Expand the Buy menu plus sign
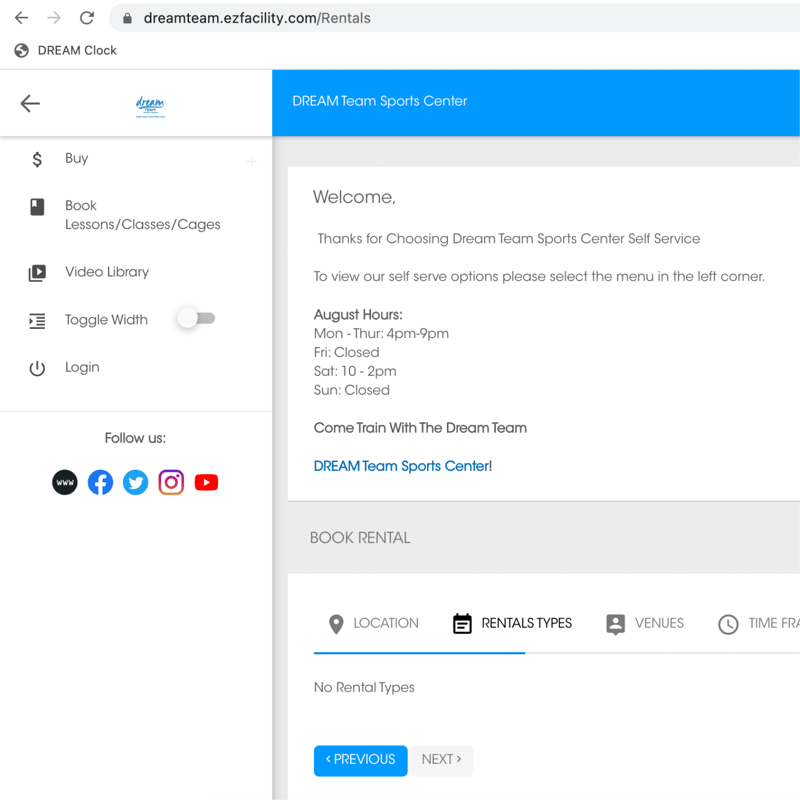Viewport: 800px width, 800px height. [x=252, y=161]
